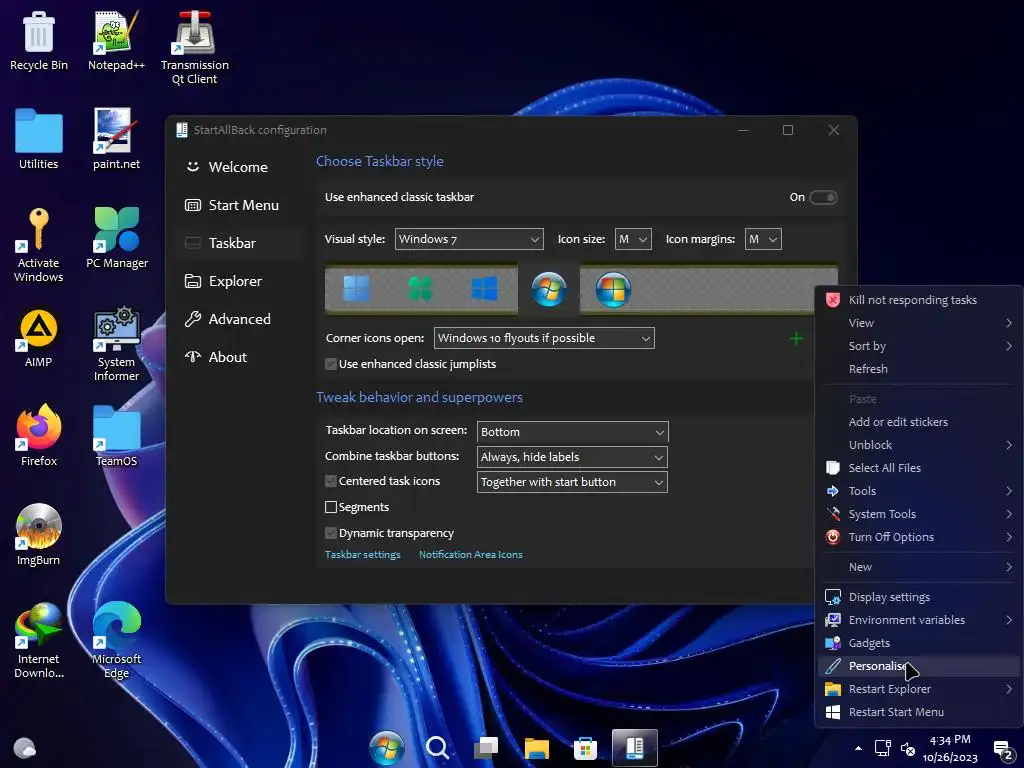This screenshot has height=768, width=1024.
Task: Click StartAllBack taskbar button
Action: [x=635, y=748]
